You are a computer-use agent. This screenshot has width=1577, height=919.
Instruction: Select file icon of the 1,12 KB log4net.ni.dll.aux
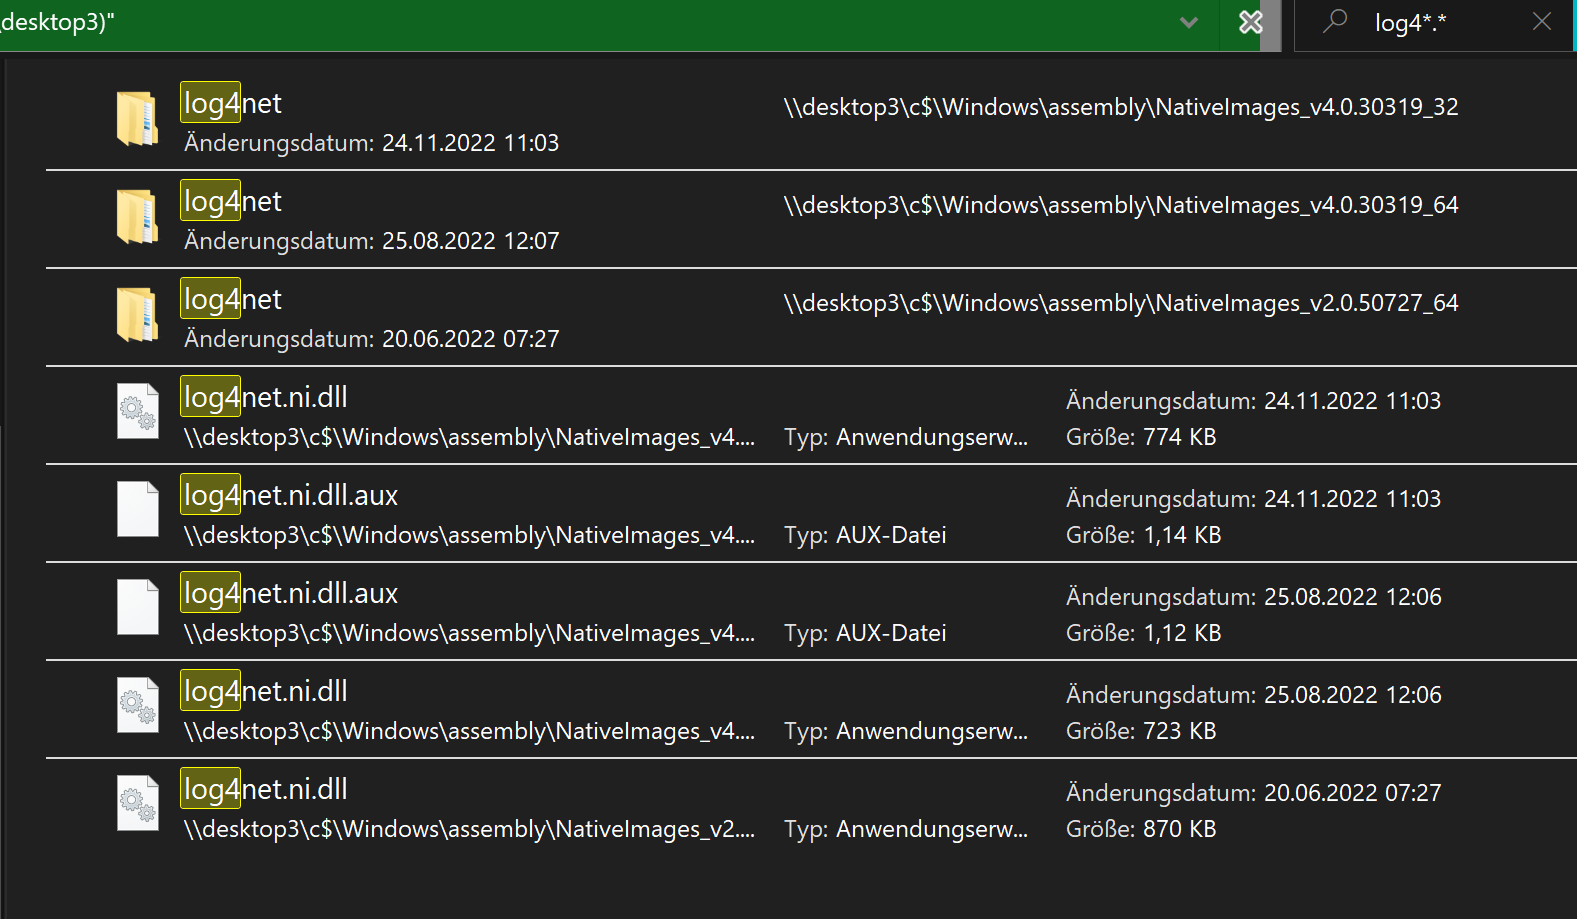coord(137,607)
